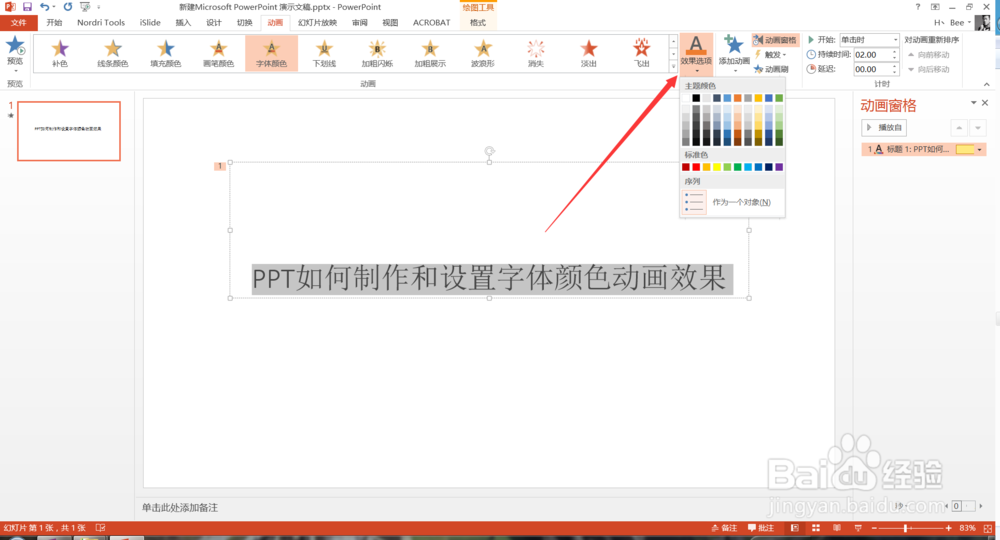The image size is (1000, 540).
Task: Switch to reading view in status bar
Action: point(837,528)
